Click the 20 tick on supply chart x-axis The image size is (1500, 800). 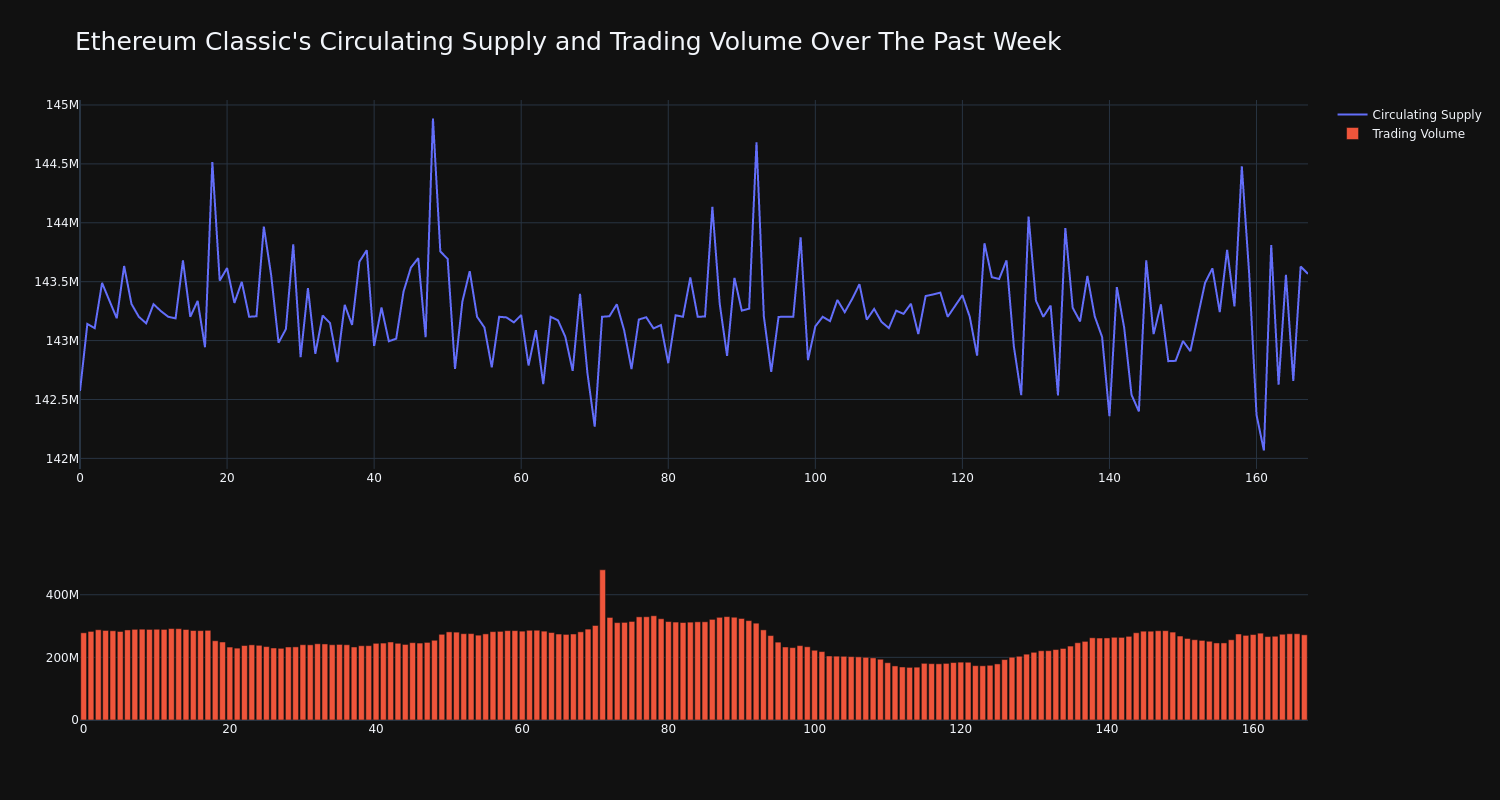[x=227, y=478]
